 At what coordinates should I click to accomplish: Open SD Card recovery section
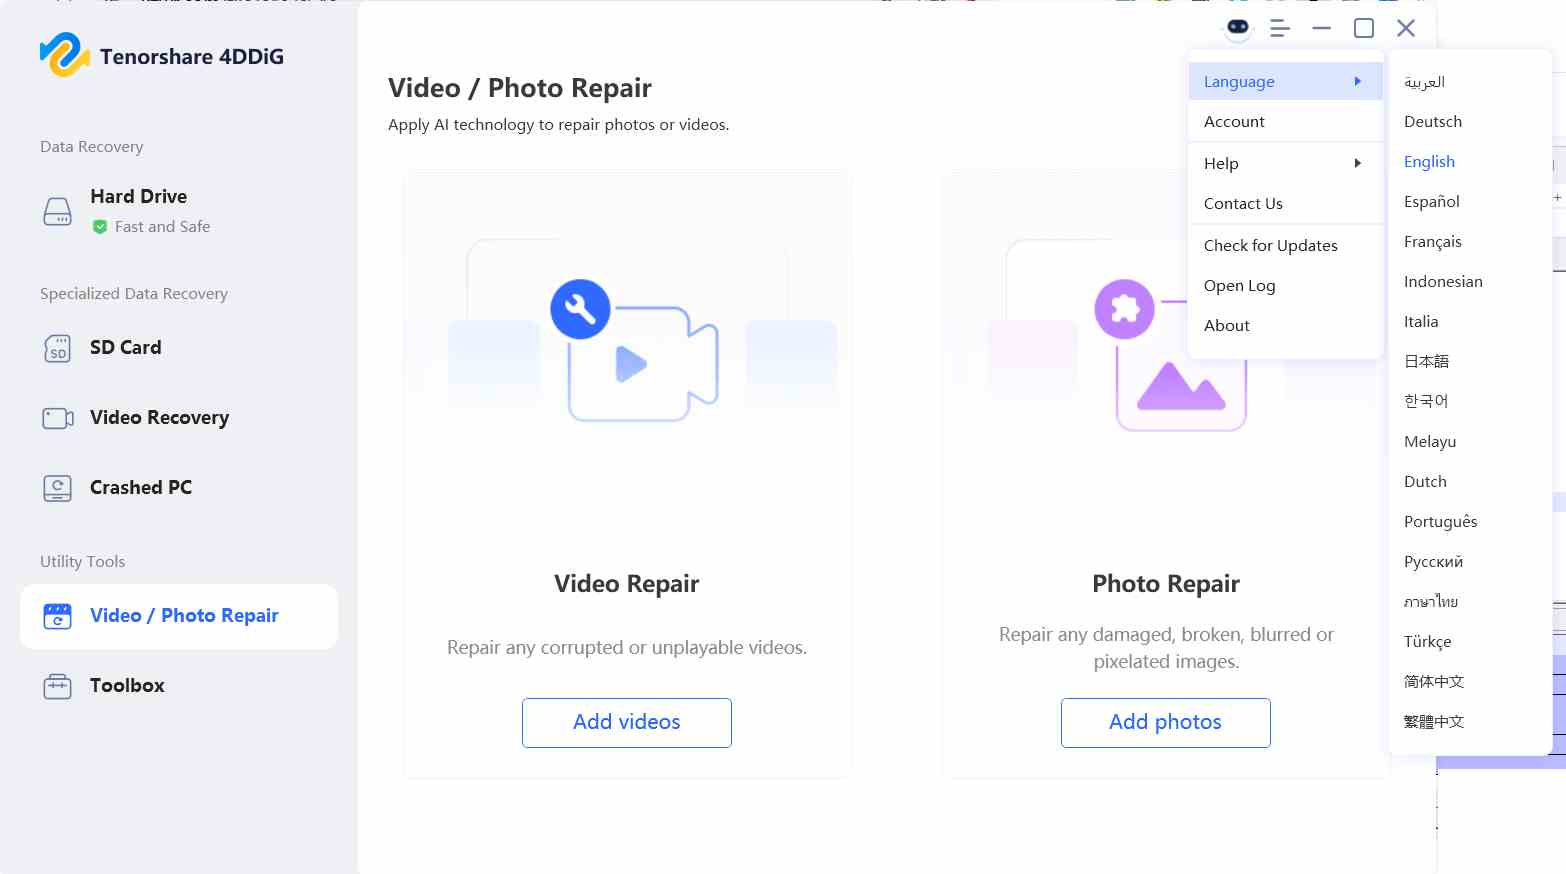pos(179,348)
